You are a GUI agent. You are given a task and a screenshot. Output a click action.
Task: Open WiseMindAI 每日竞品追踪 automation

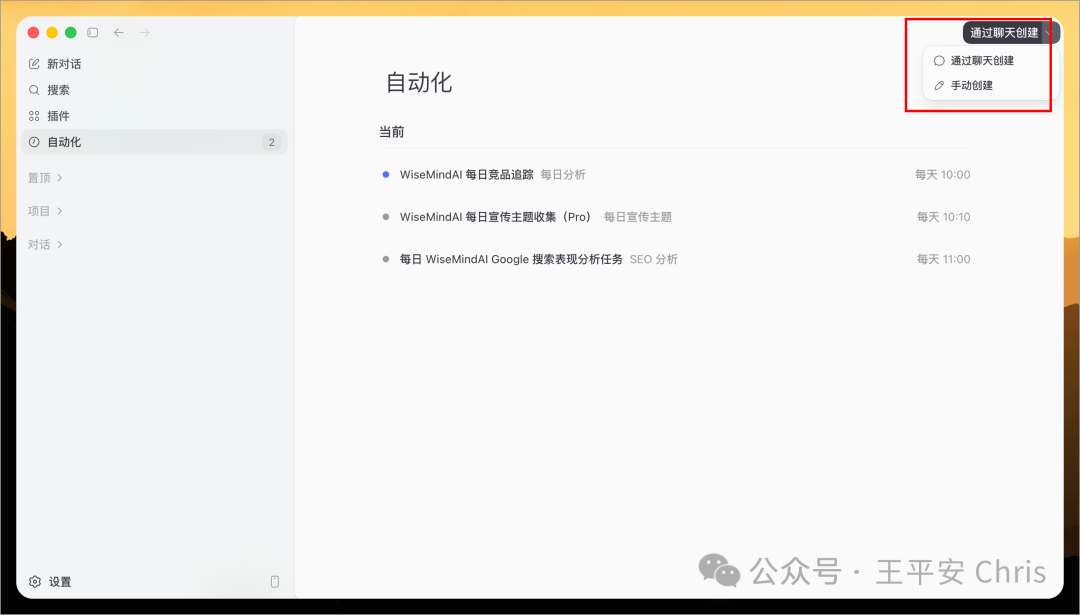tap(466, 175)
